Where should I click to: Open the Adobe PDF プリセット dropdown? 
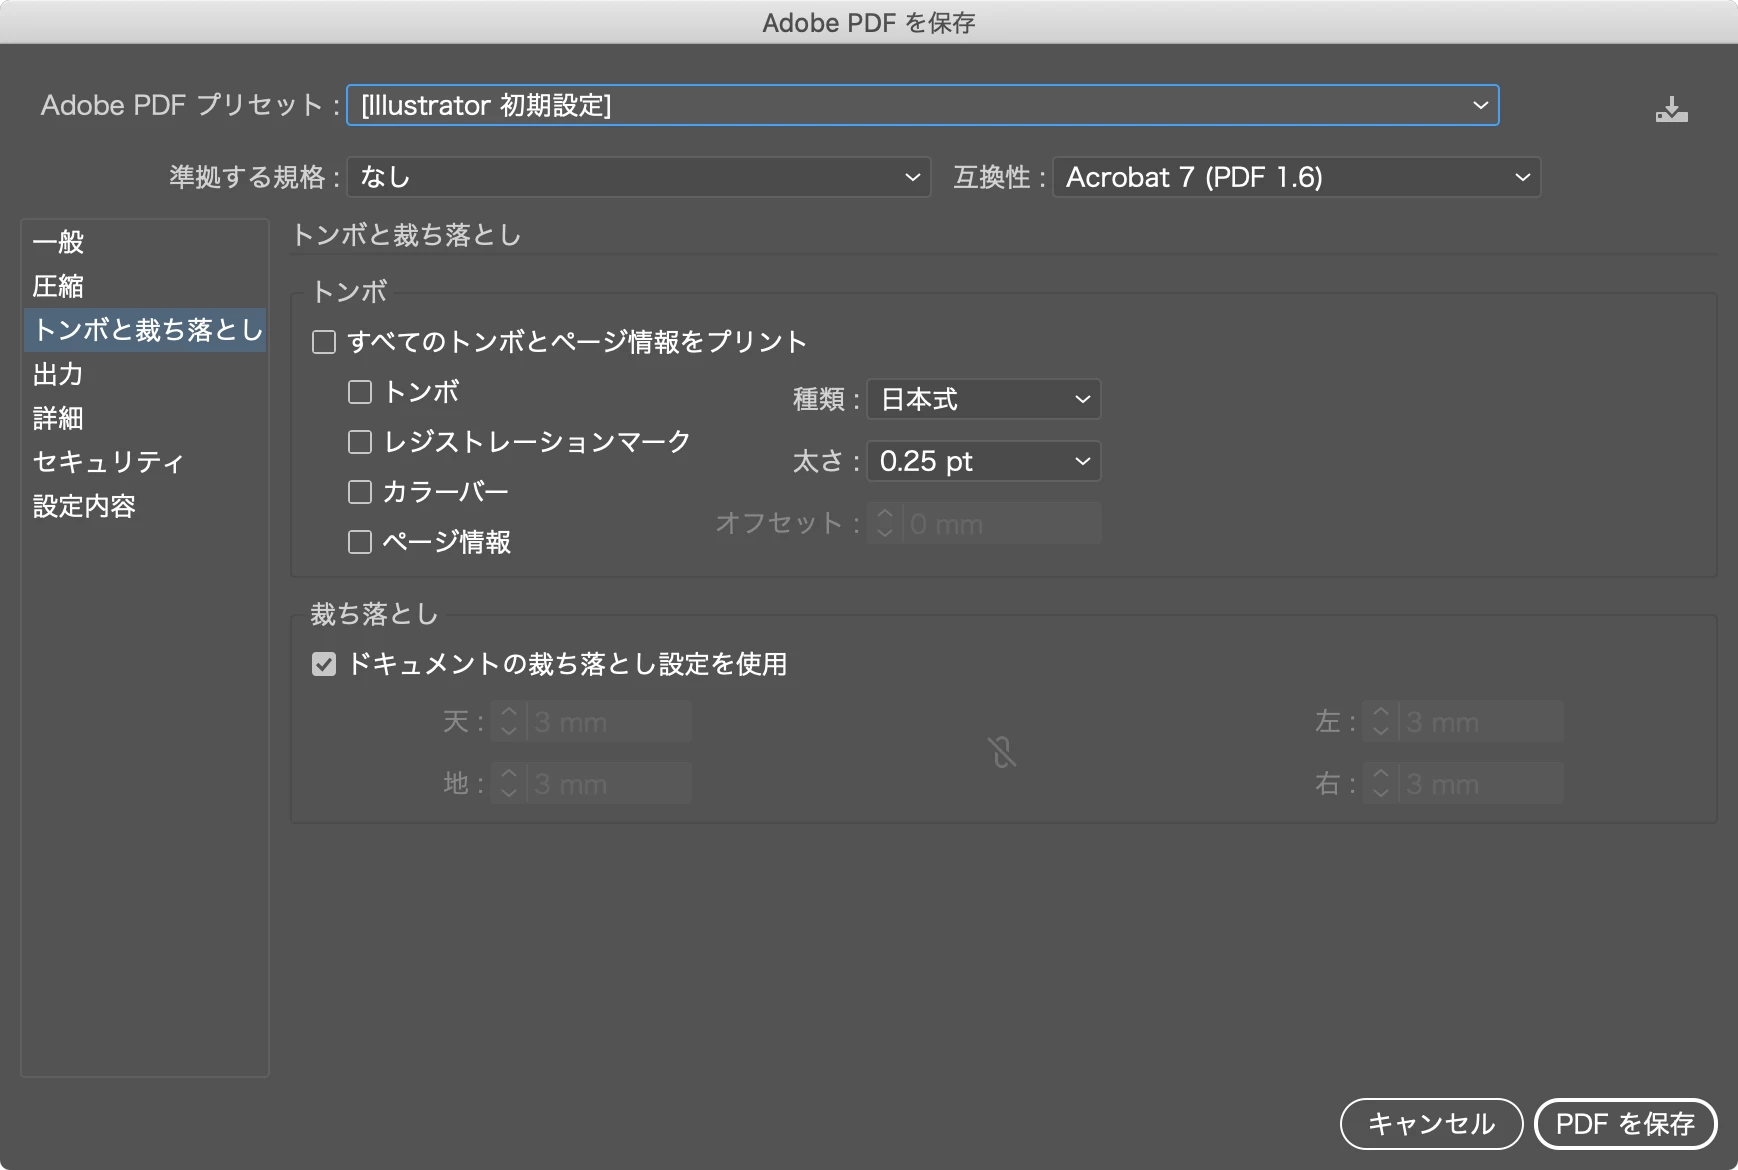pyautogui.click(x=922, y=105)
